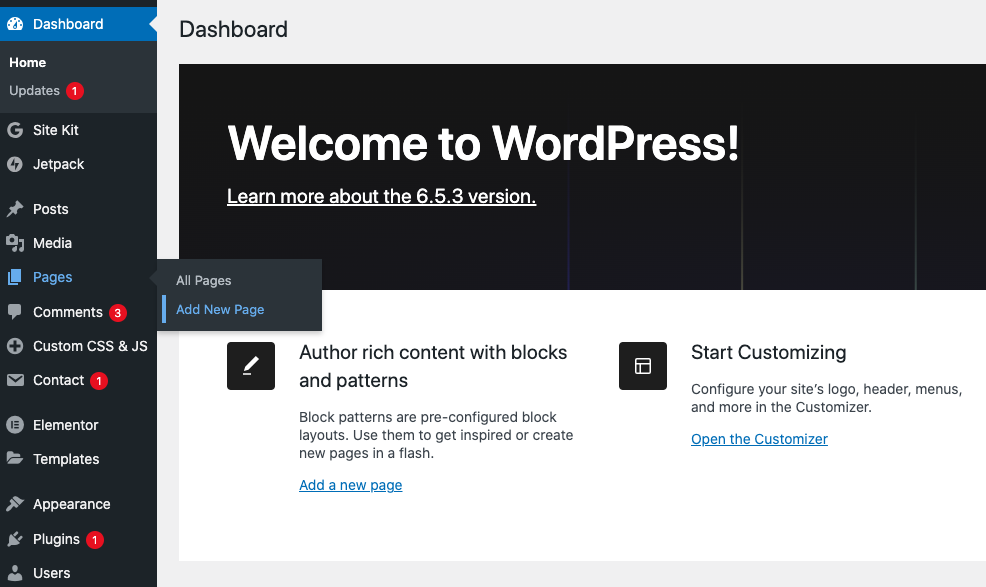Click the Posts pushpin icon

[x=15, y=209]
